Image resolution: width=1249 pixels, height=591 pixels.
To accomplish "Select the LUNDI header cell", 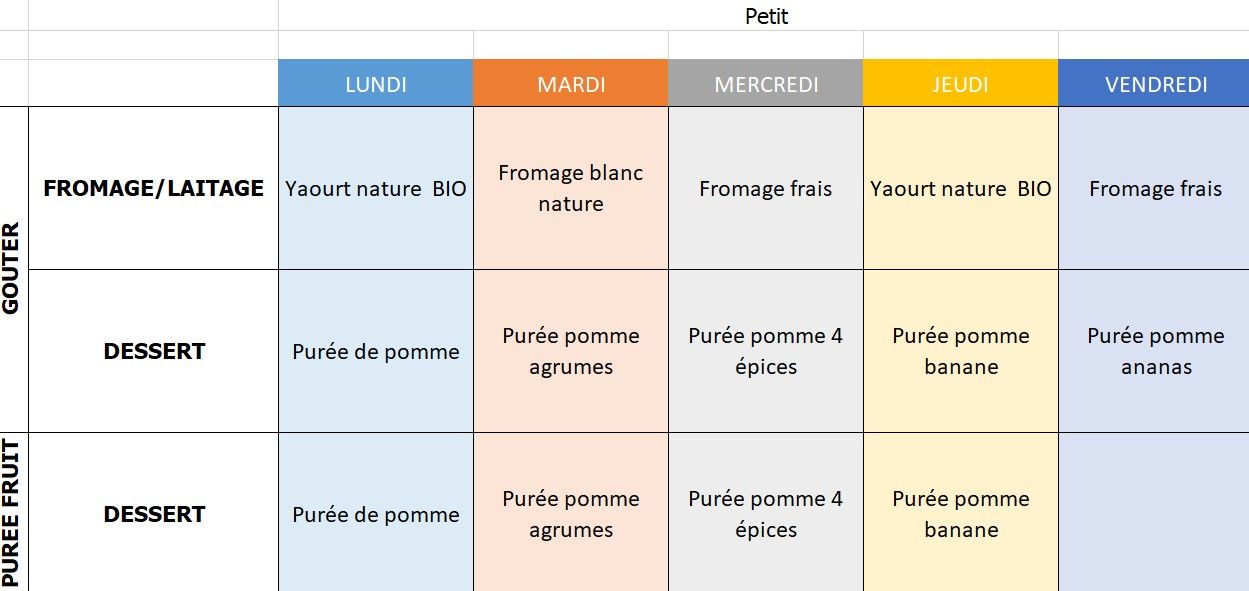I will tap(376, 83).
